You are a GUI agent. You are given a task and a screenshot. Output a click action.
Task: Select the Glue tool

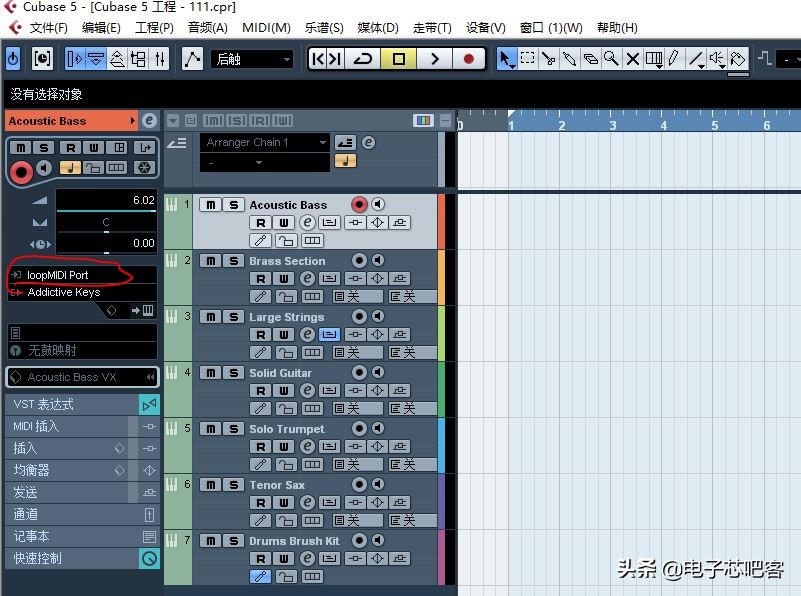pyautogui.click(x=569, y=59)
